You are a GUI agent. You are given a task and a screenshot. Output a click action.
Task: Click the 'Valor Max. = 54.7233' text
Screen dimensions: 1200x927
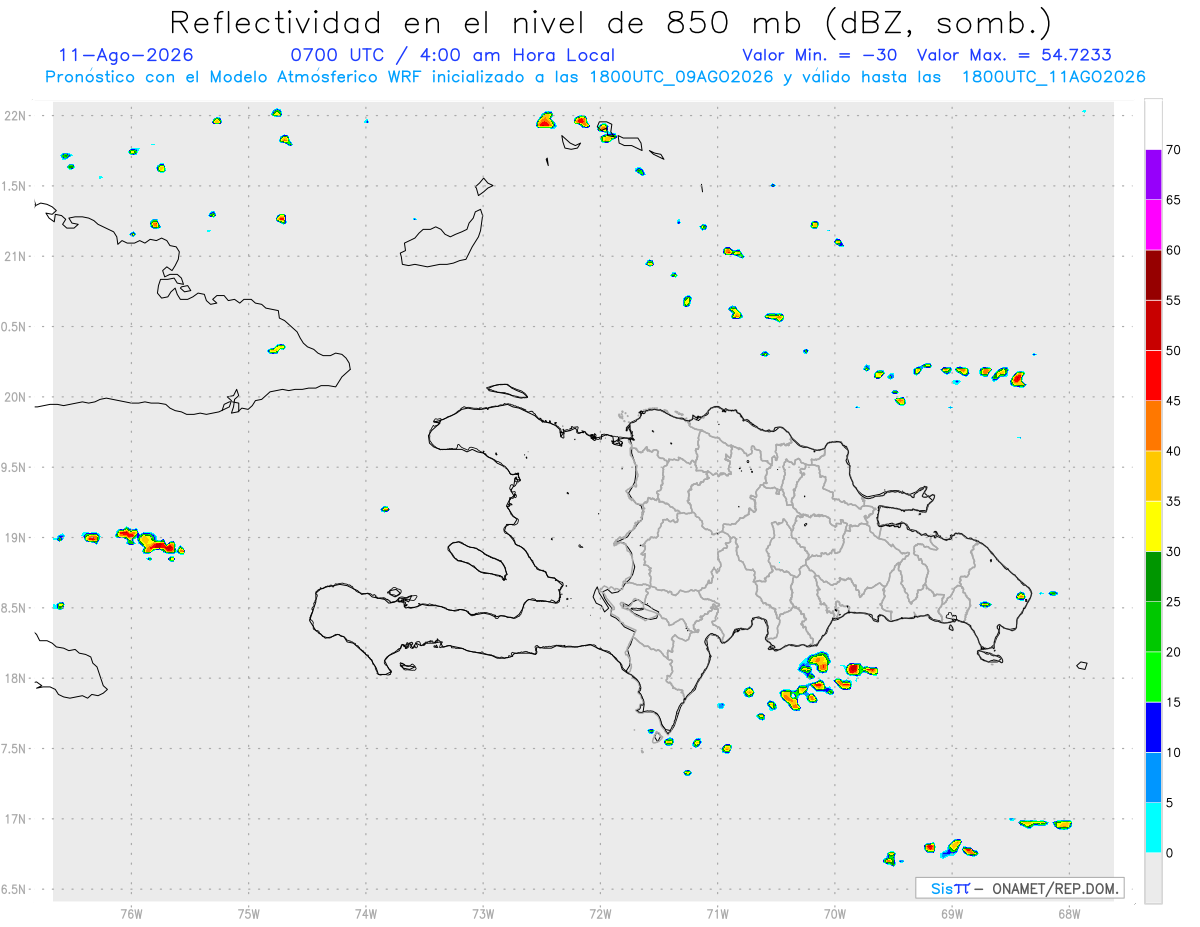(x=1014, y=55)
